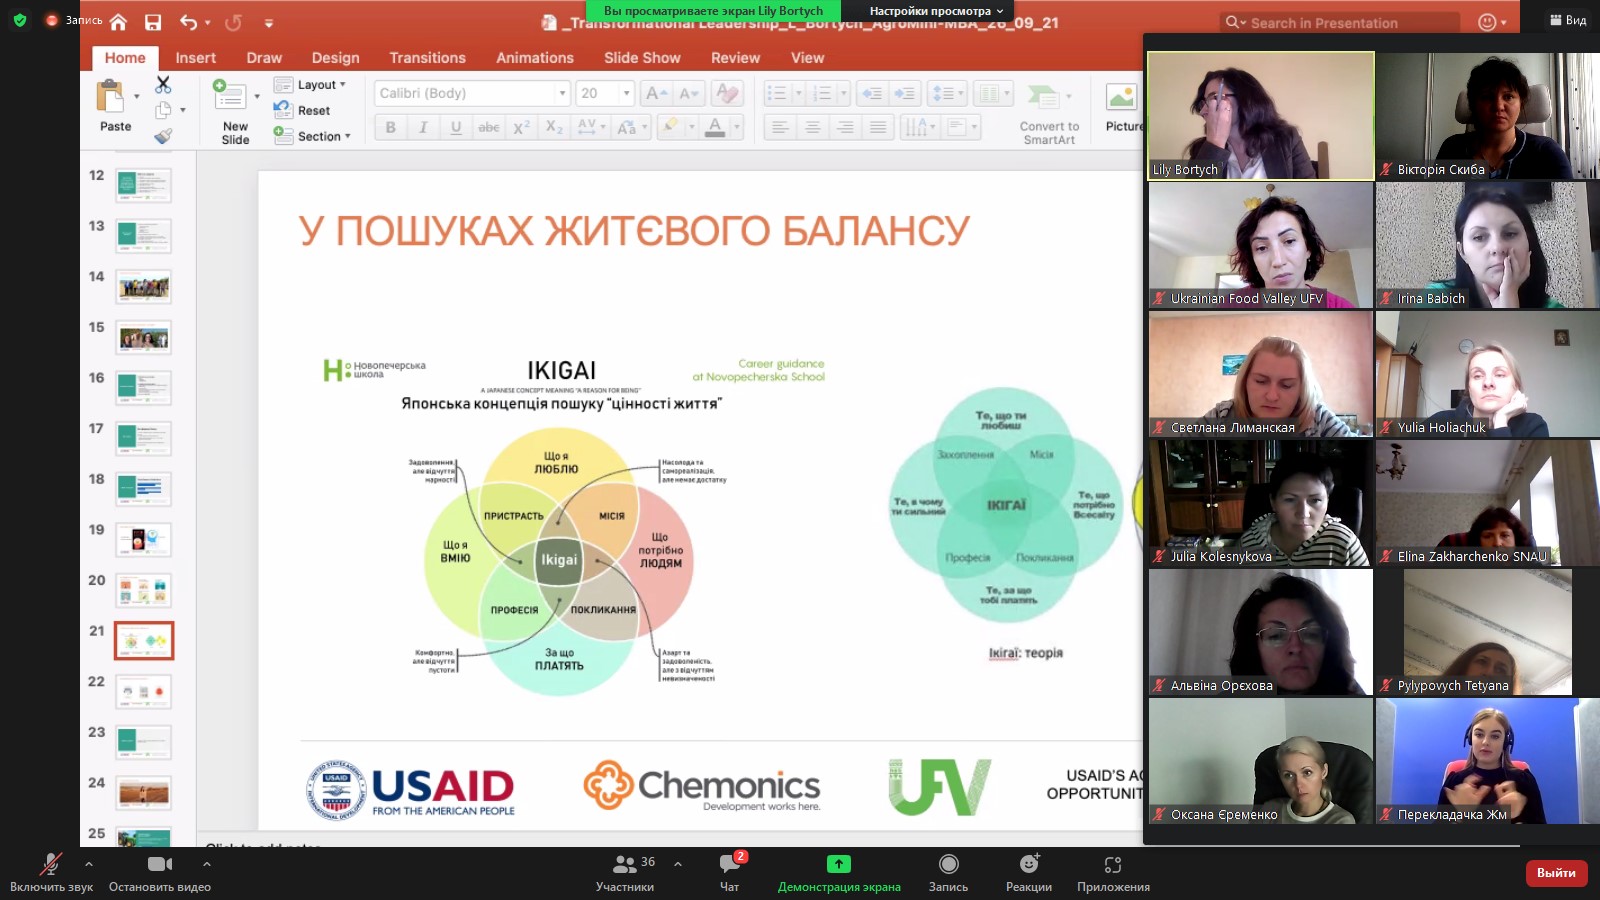Click the red leave meeting button

1556,872
